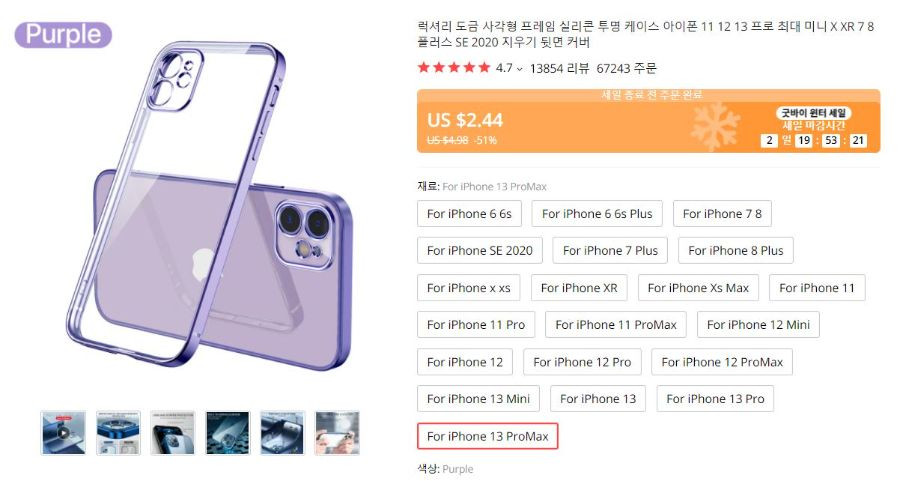
Task: Show the fifth gallery thumbnail
Action: [282, 433]
